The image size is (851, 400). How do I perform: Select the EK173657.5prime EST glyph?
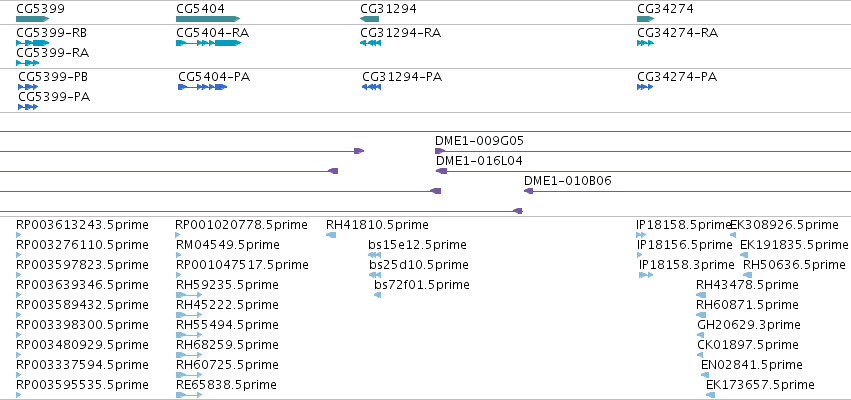coord(710,395)
